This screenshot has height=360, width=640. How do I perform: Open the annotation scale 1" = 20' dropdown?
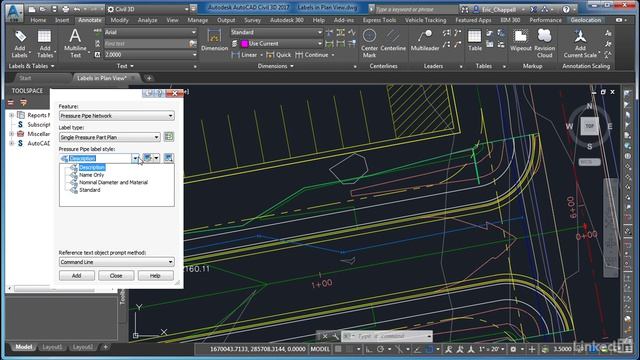click(491, 349)
